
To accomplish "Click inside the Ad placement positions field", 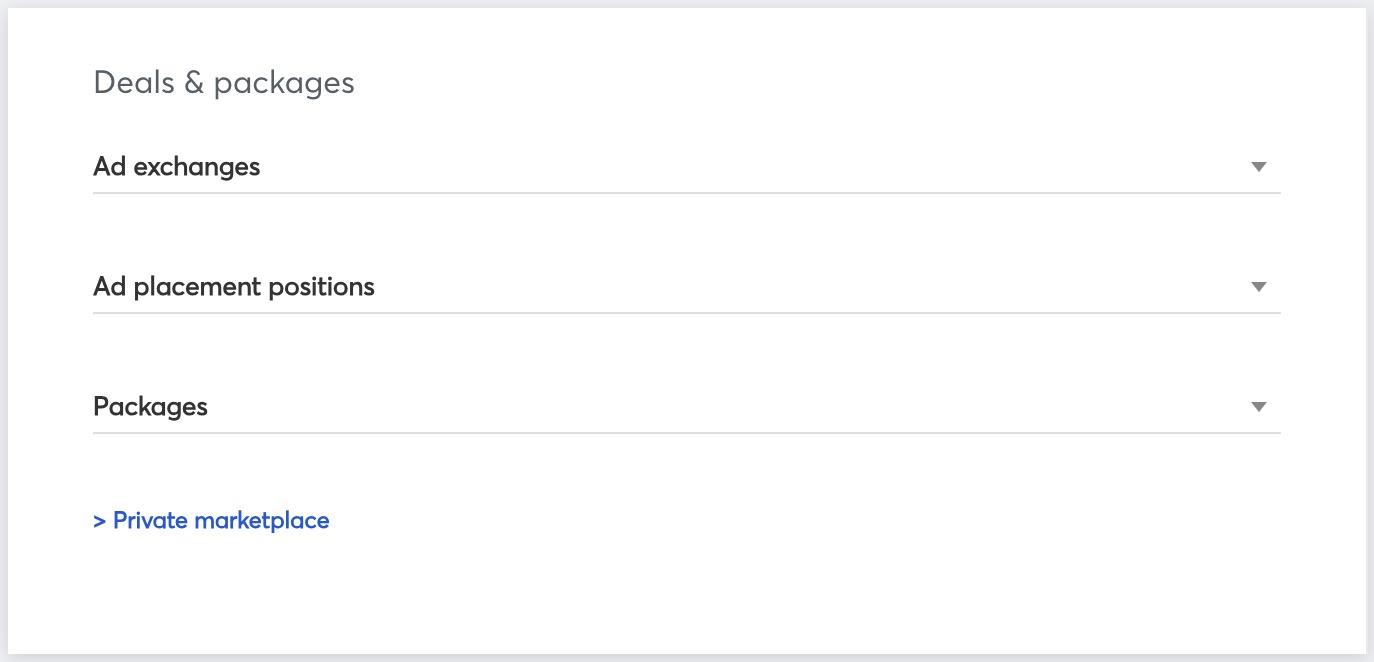I will (686, 287).
